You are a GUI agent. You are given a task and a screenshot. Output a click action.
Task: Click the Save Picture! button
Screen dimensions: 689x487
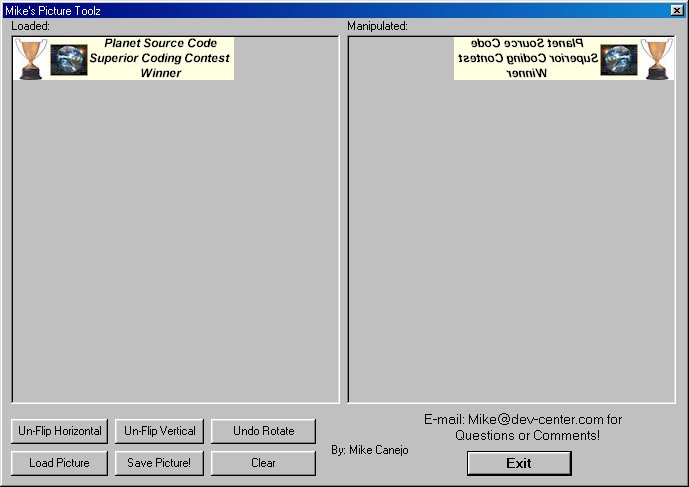tap(159, 463)
